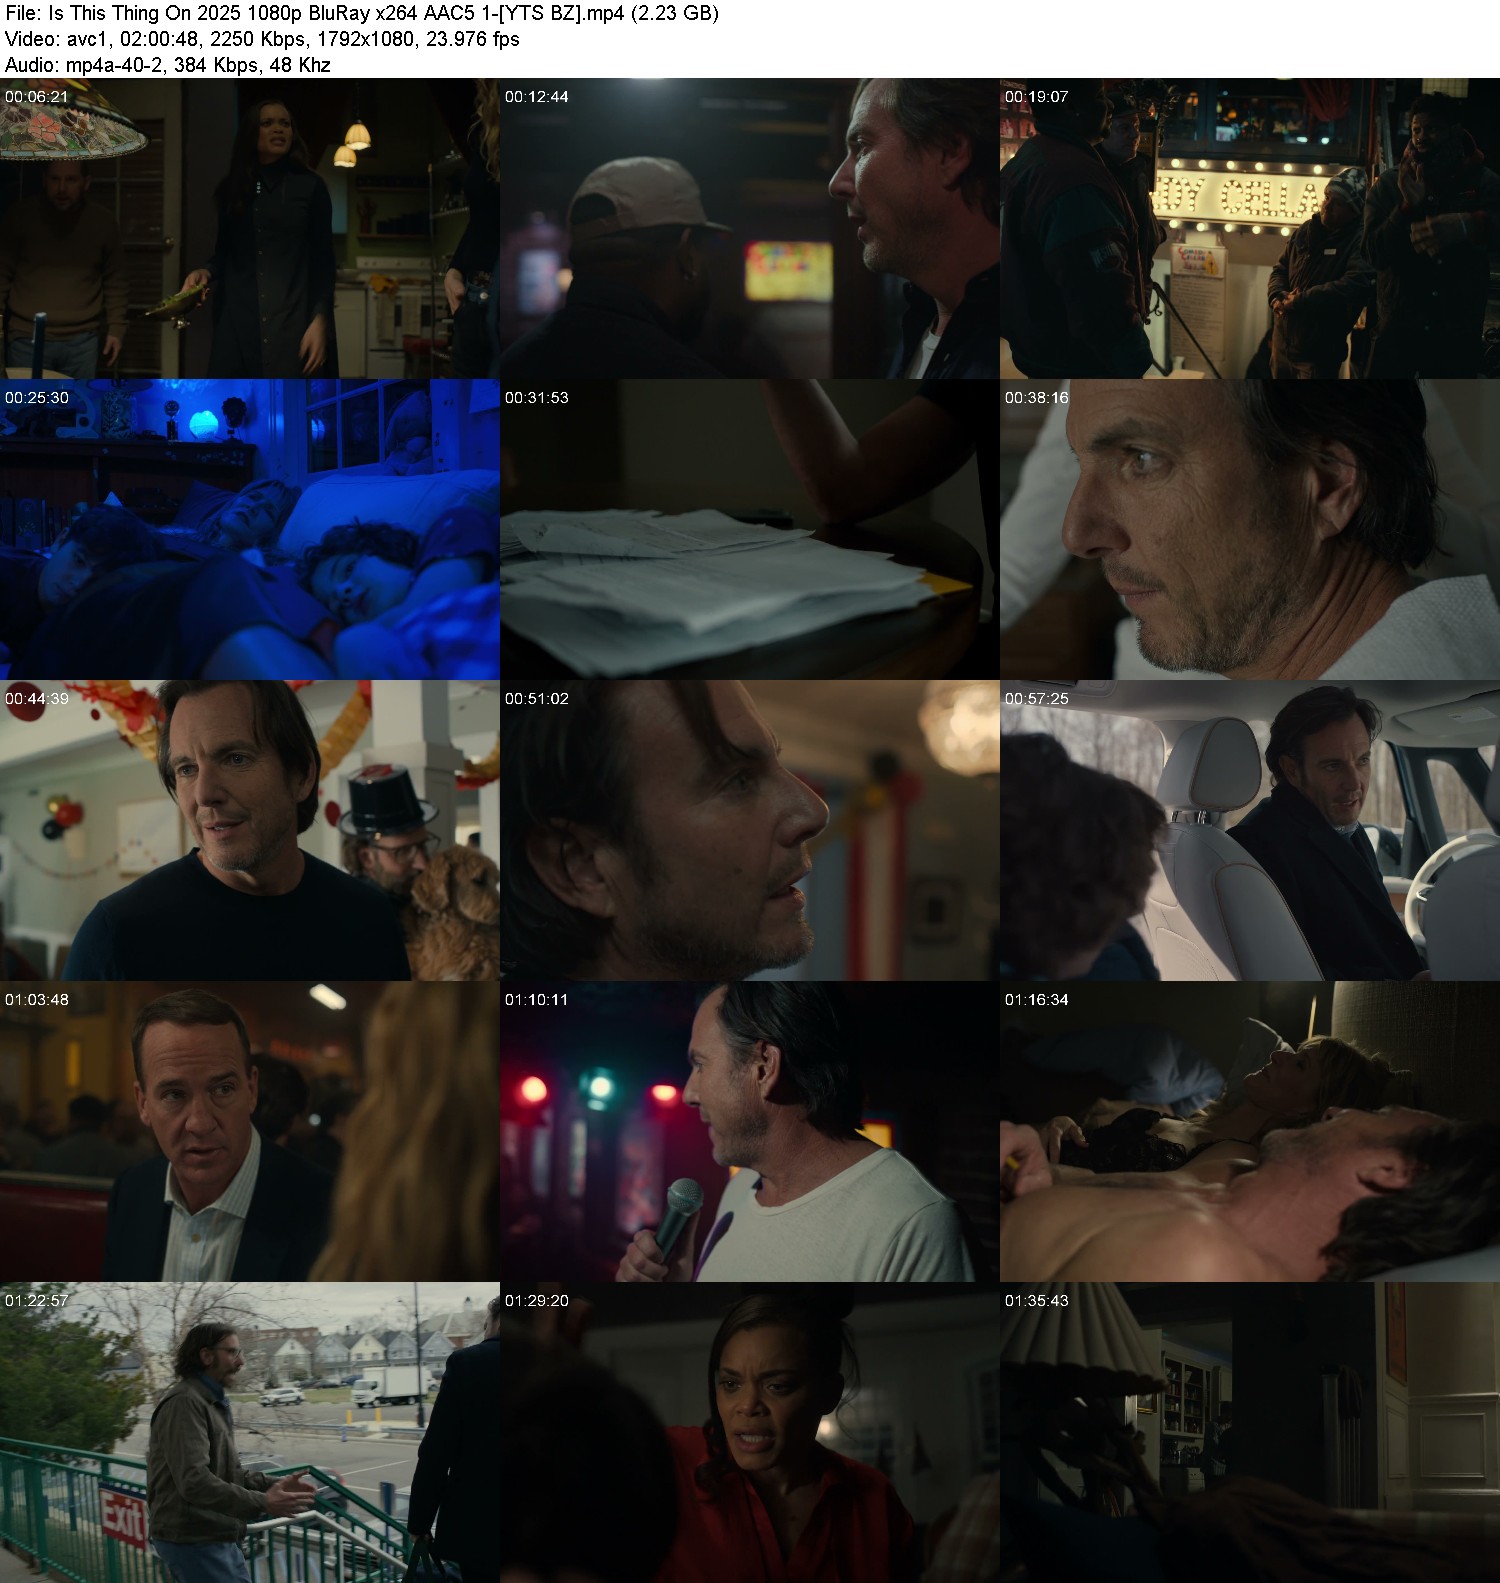Select the thumbnail stamped 00:19:07
This screenshot has width=1500, height=1583.
(1250, 229)
